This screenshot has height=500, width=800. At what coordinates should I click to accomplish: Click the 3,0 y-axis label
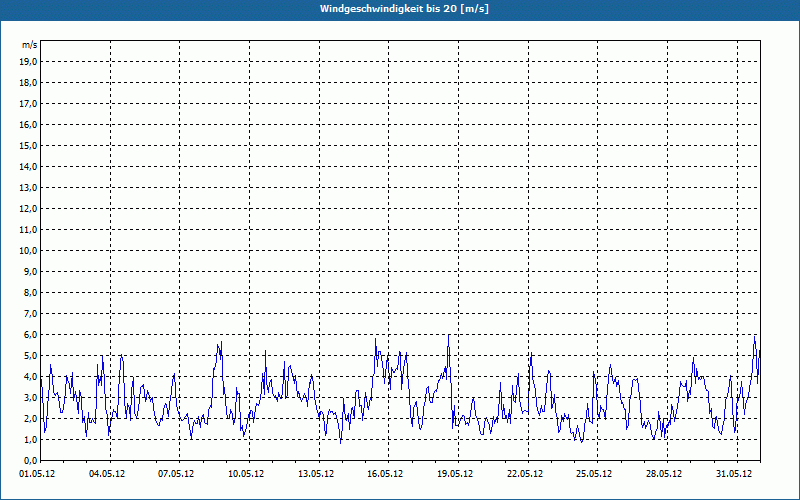point(30,397)
